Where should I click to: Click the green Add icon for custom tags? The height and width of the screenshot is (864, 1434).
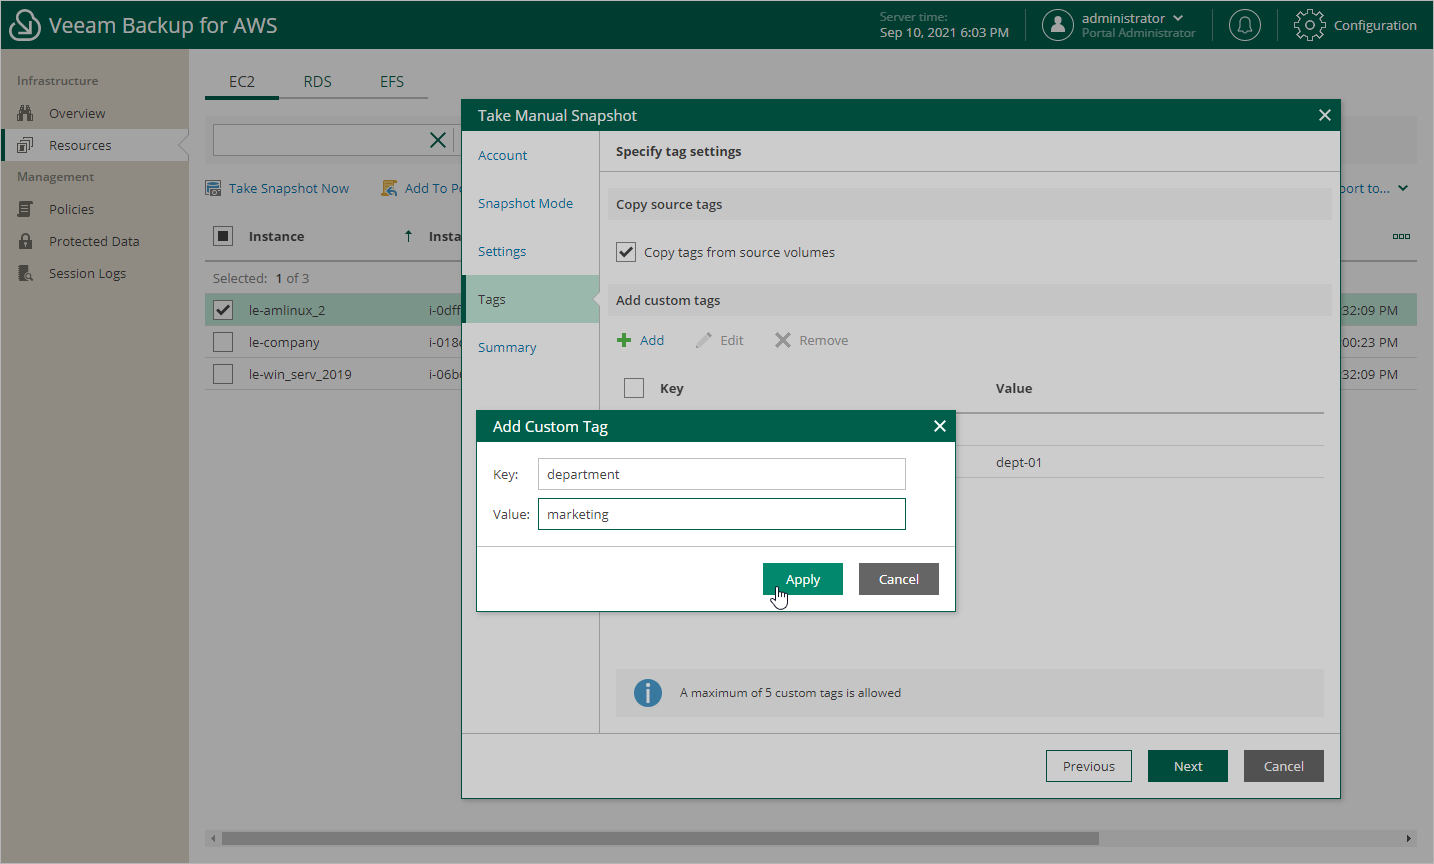(622, 340)
